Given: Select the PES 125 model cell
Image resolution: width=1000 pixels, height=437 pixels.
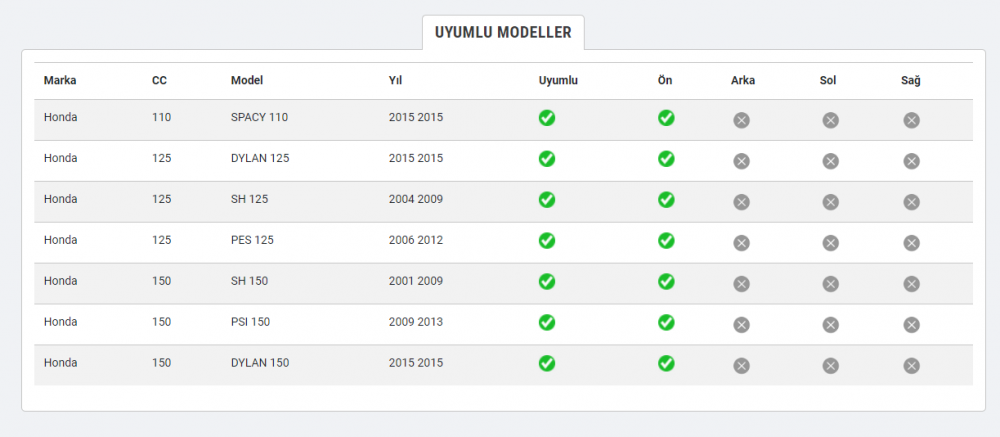Looking at the screenshot, I should coord(252,240).
